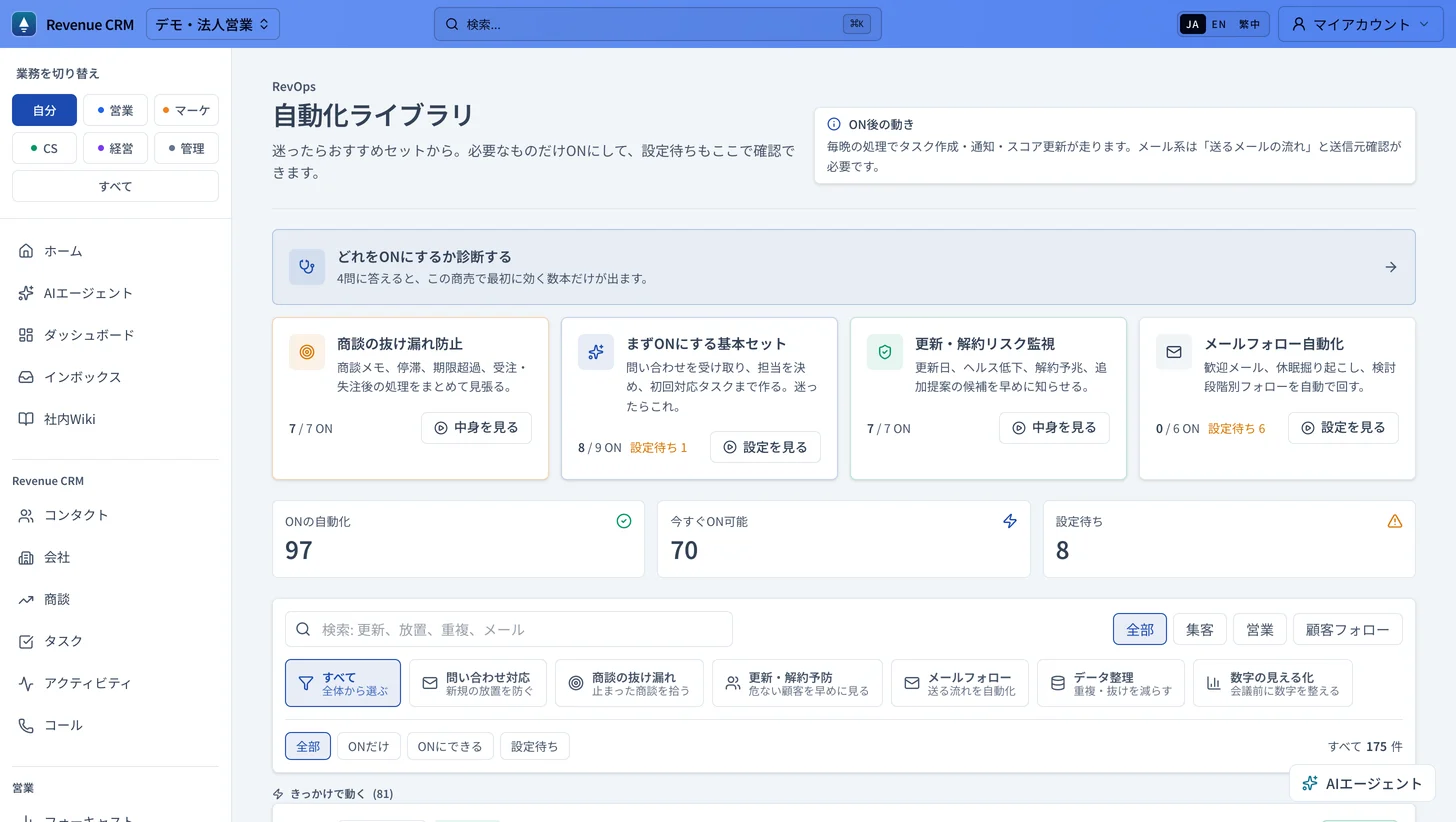Screen dimensions: 1456x822
Task: Select the 顧客フォロー segment filter
Action: (1348, 629)
